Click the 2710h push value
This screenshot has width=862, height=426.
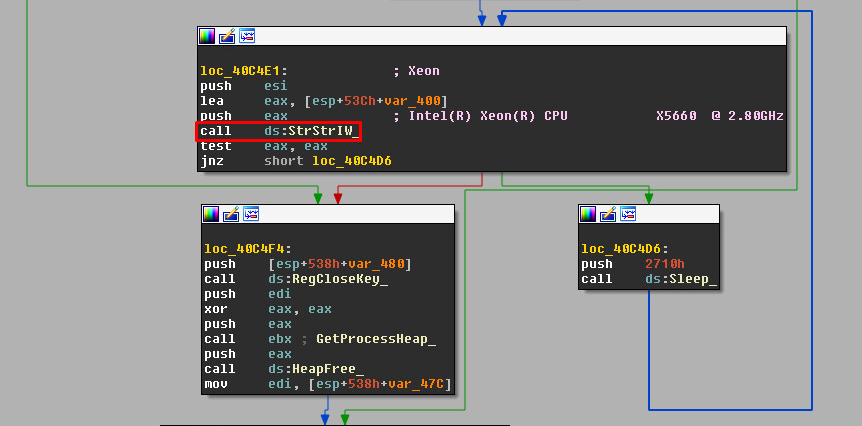665,264
